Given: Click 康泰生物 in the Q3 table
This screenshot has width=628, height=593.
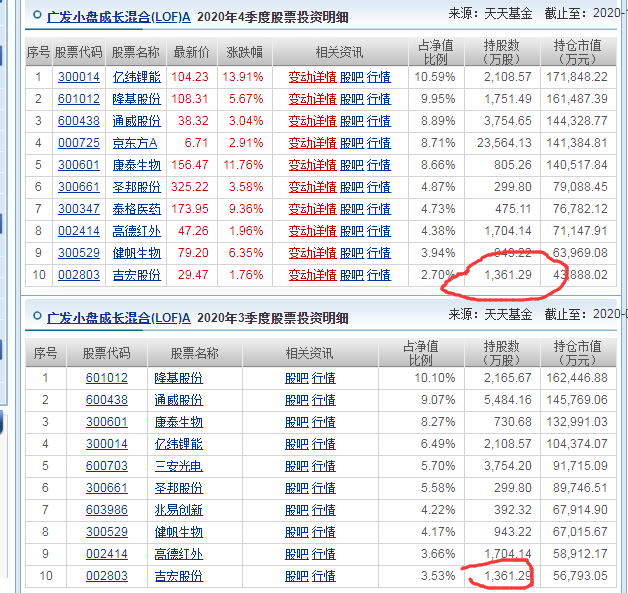Looking at the screenshot, I should (179, 422).
